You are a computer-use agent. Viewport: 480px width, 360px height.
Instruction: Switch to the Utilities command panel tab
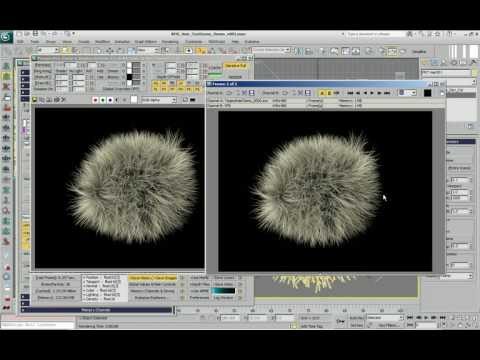point(473,62)
